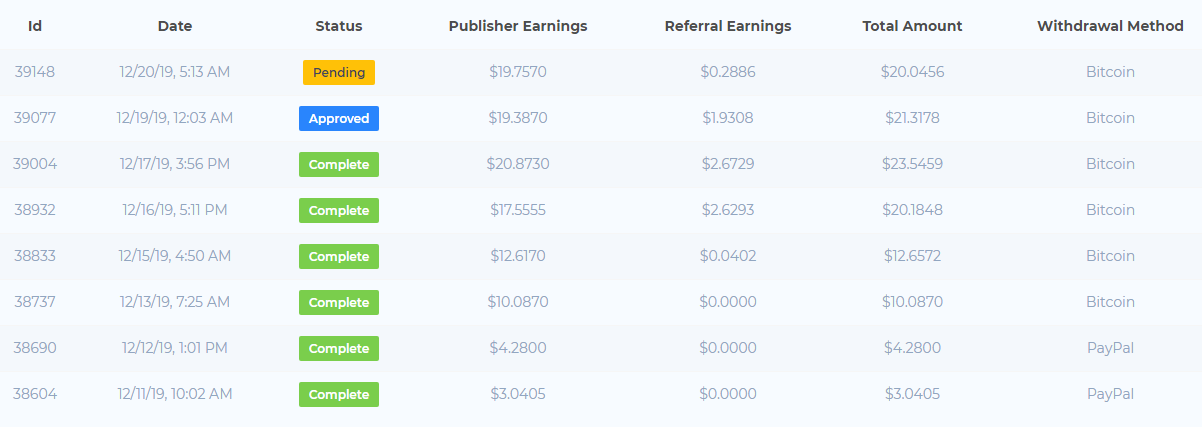Select withdrawal Id 39148
Image resolution: width=1202 pixels, height=427 pixels.
35,72
